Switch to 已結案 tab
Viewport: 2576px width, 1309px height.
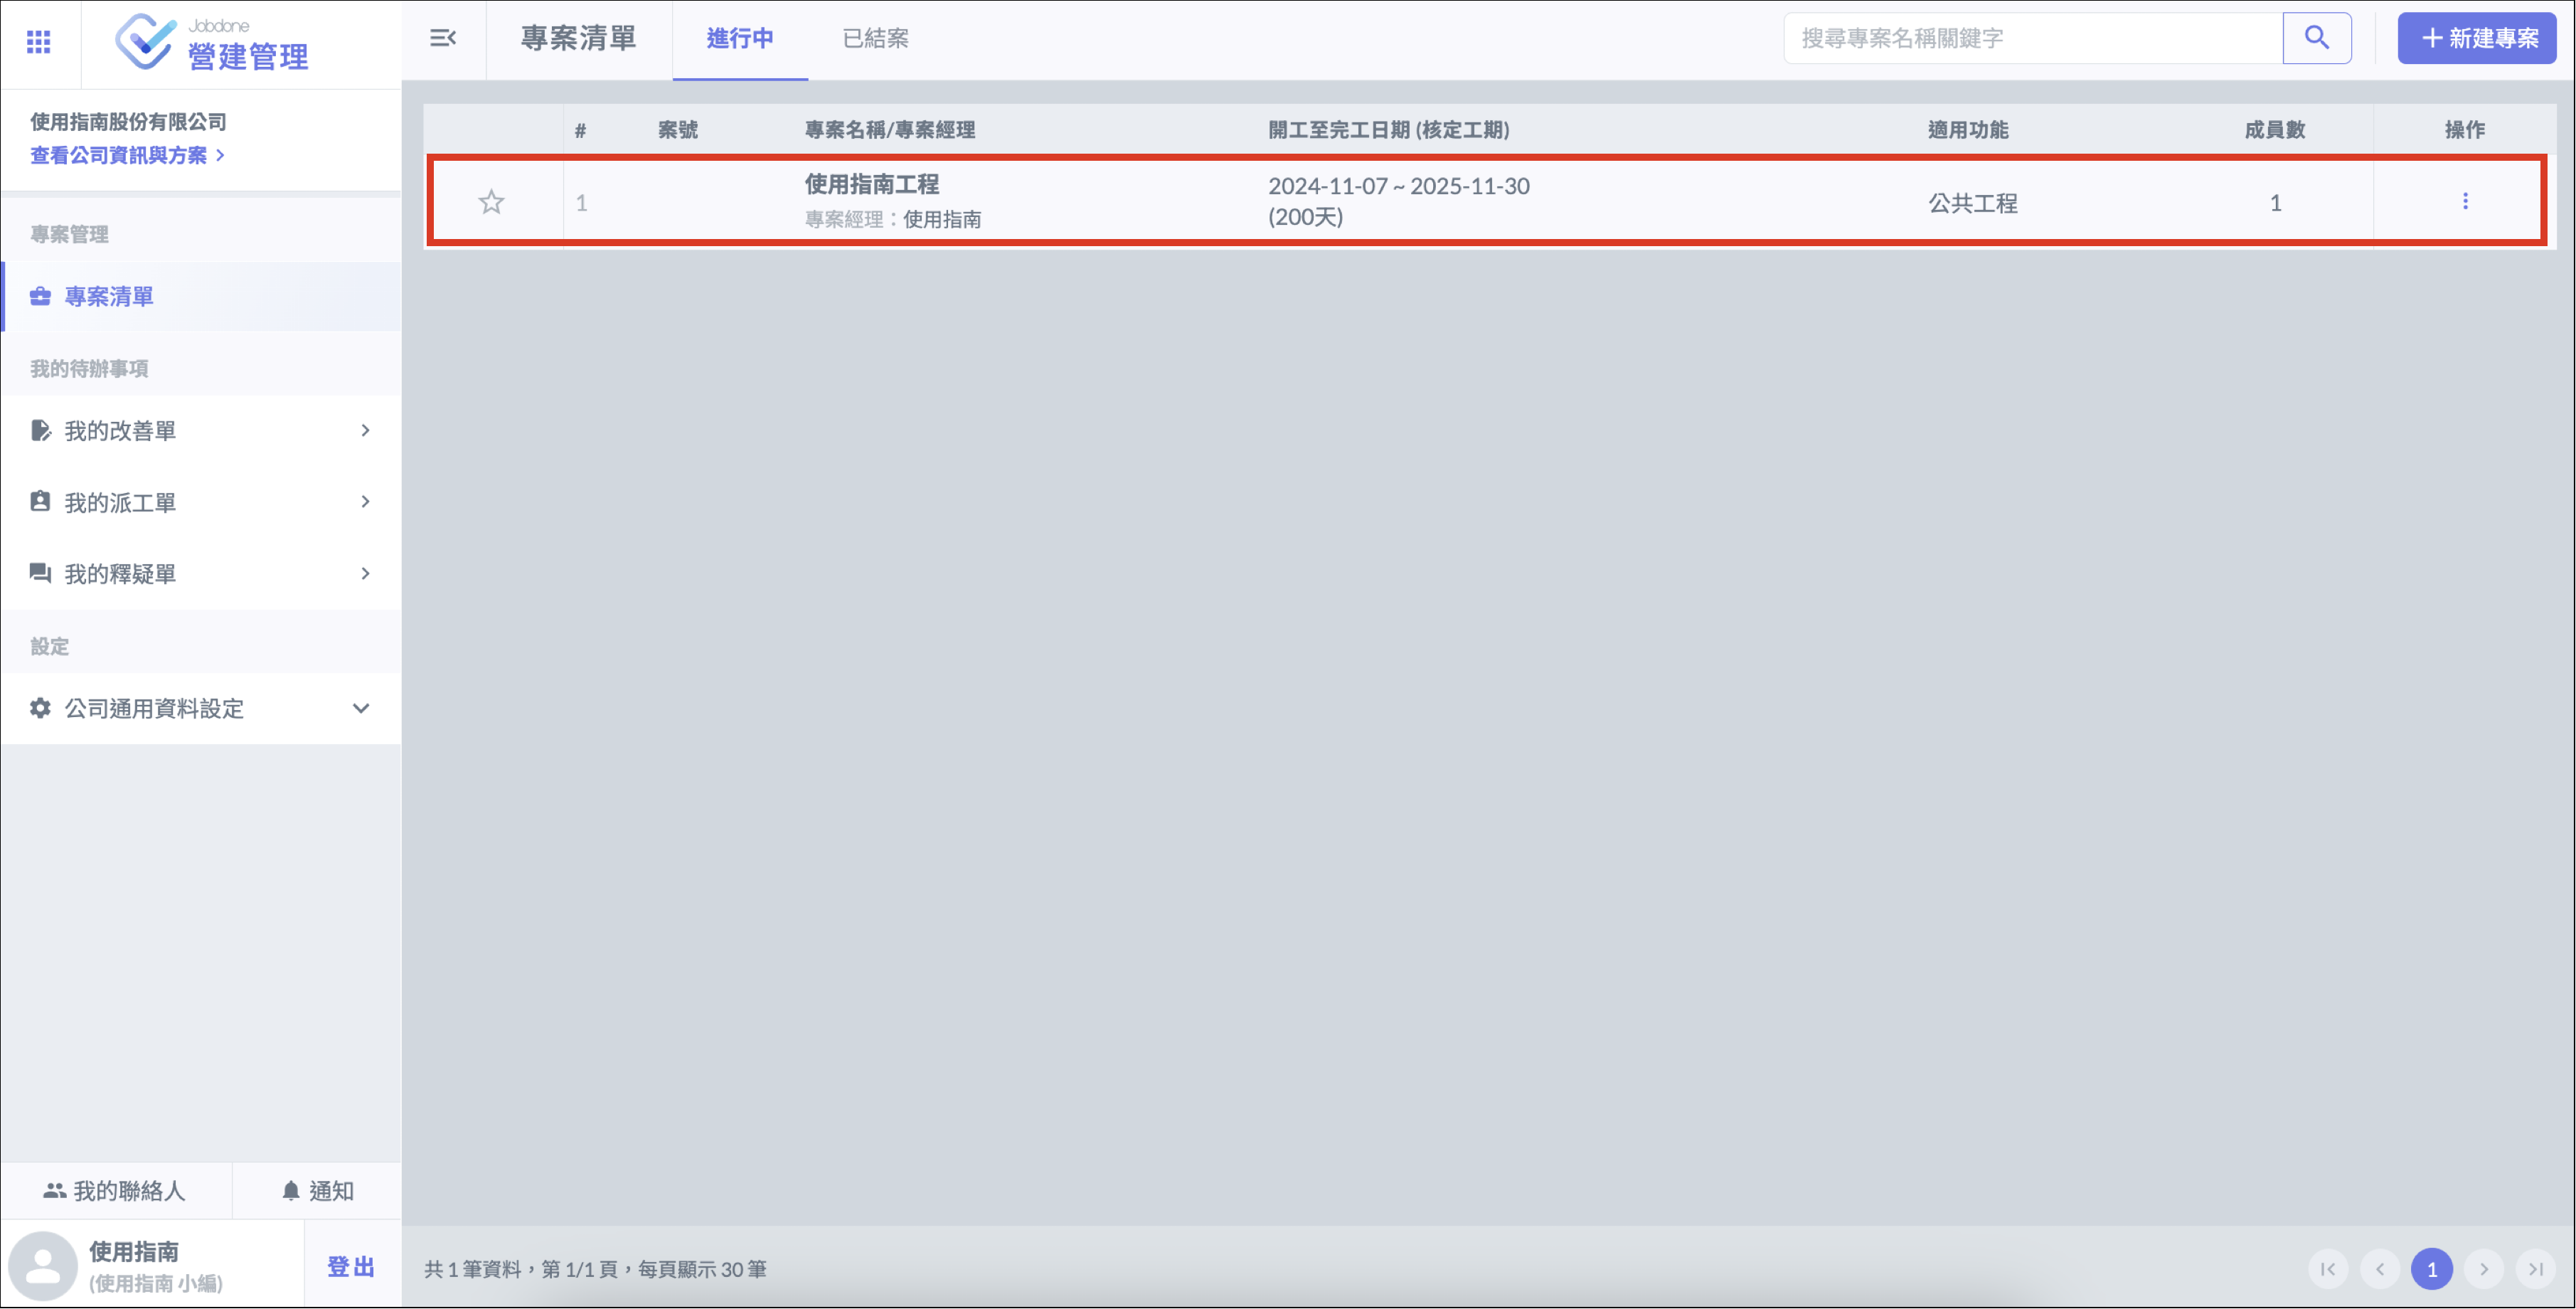875,38
